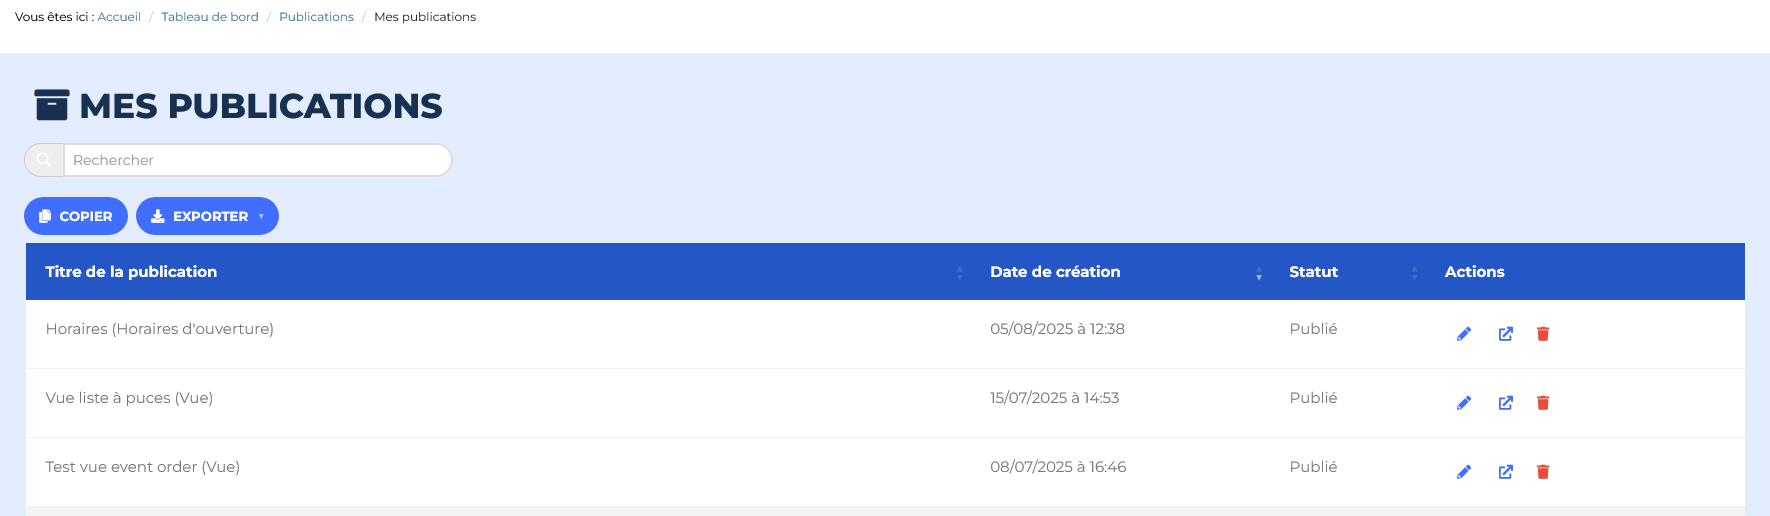
Task: Open Test vue event order external link icon
Action: tap(1505, 472)
